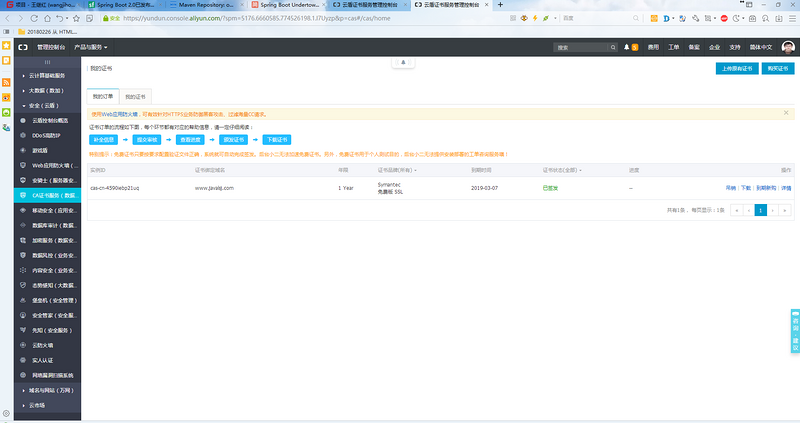Open 云盾控制台概览 in the sidebar
The image size is (800, 423).
50,120
